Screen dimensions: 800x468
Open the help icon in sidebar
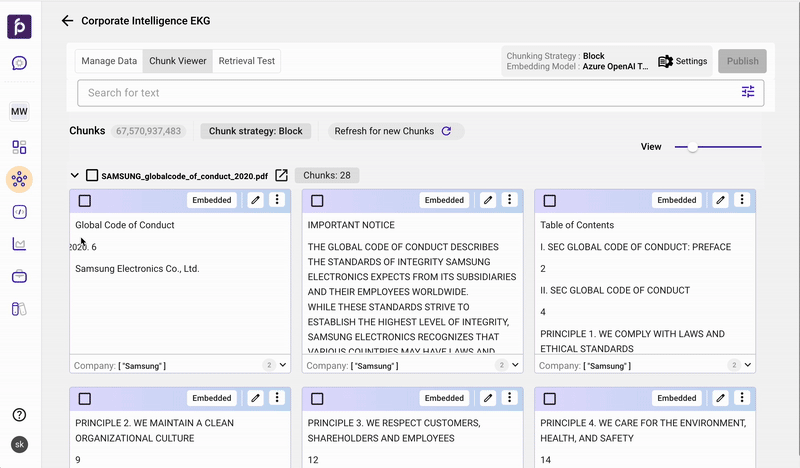19,415
